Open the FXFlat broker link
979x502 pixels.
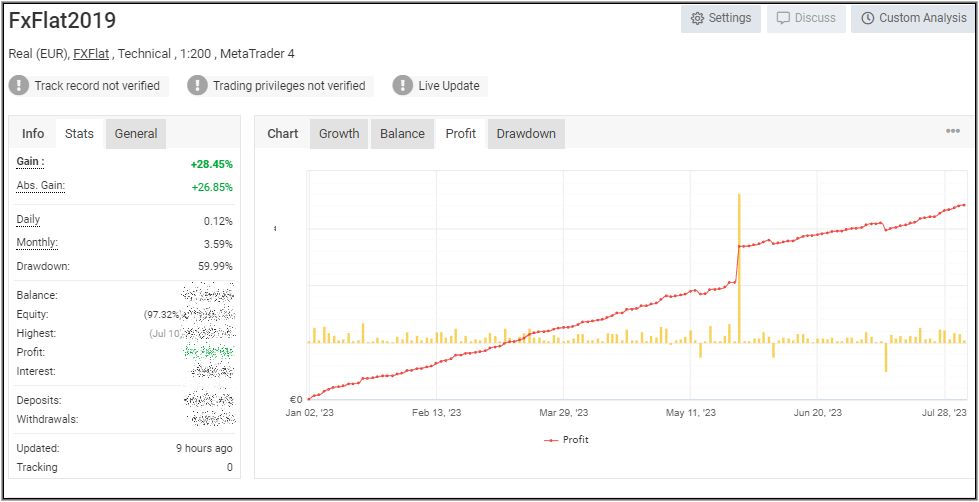click(x=91, y=54)
